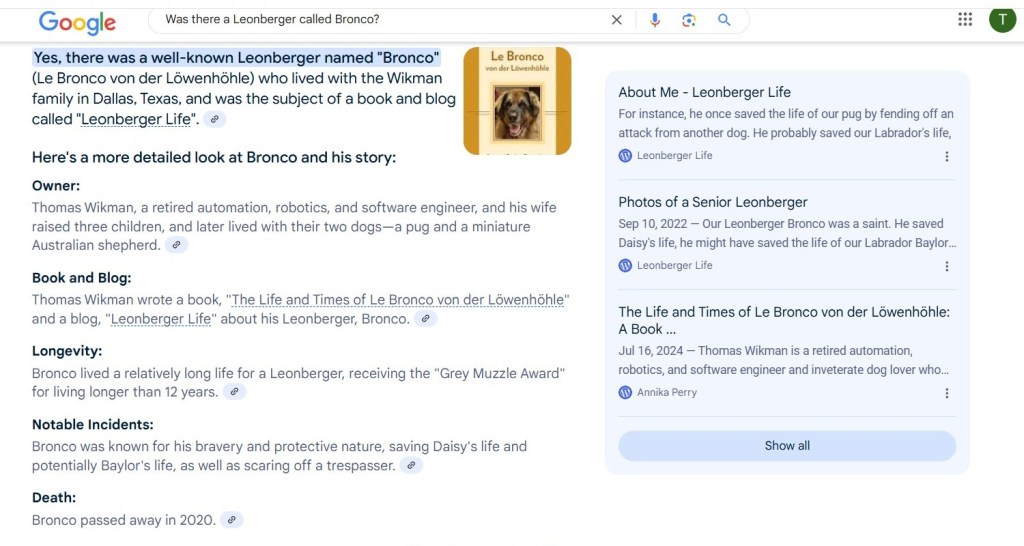
Task: Open the About Me - Leonberger Life source
Action: click(704, 92)
